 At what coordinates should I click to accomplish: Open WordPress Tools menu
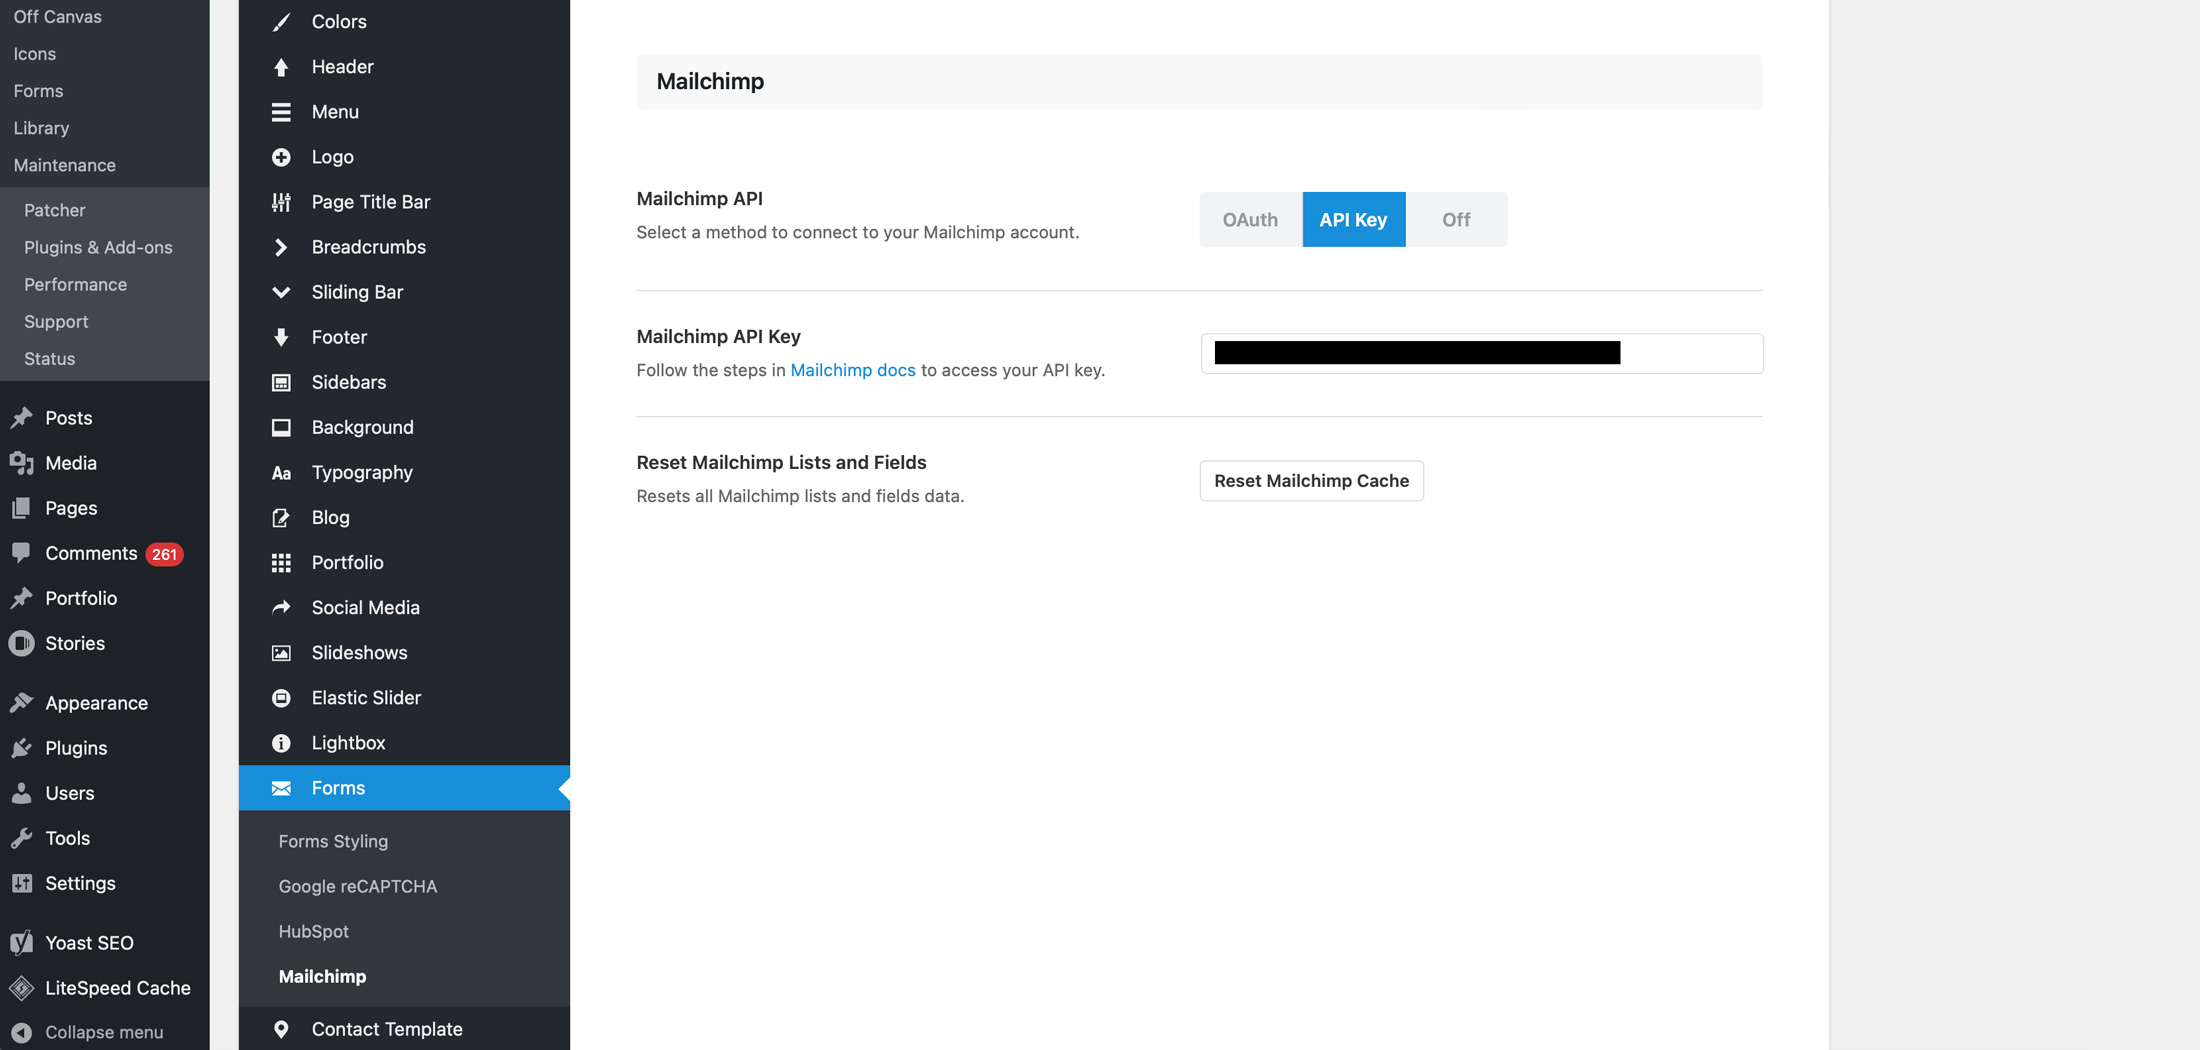point(67,838)
